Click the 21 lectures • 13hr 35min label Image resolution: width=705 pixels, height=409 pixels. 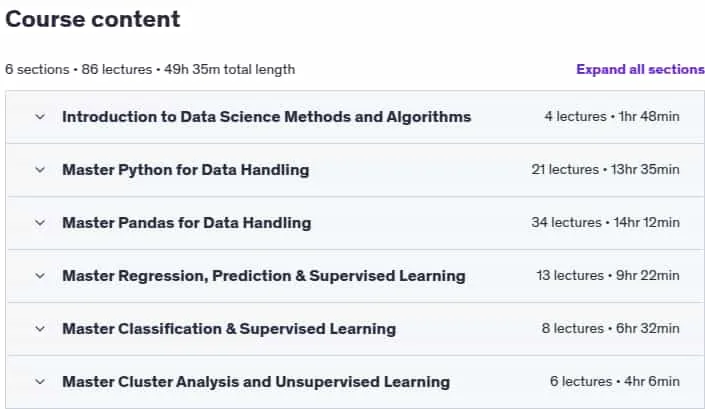pos(606,169)
